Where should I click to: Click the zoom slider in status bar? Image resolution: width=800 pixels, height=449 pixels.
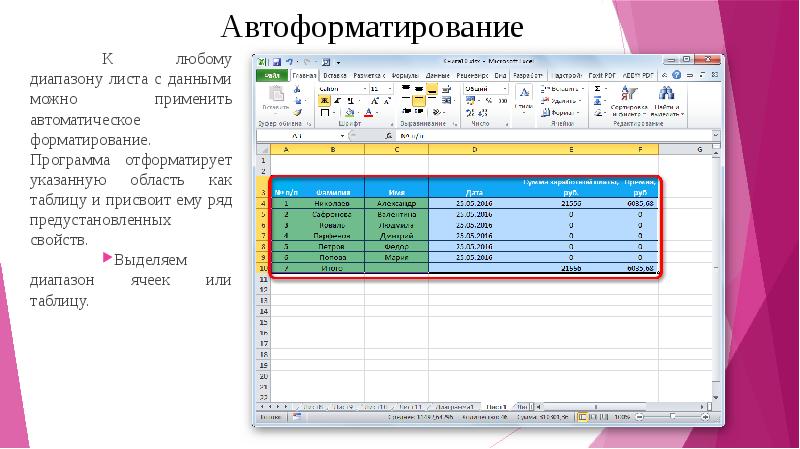pos(673,415)
